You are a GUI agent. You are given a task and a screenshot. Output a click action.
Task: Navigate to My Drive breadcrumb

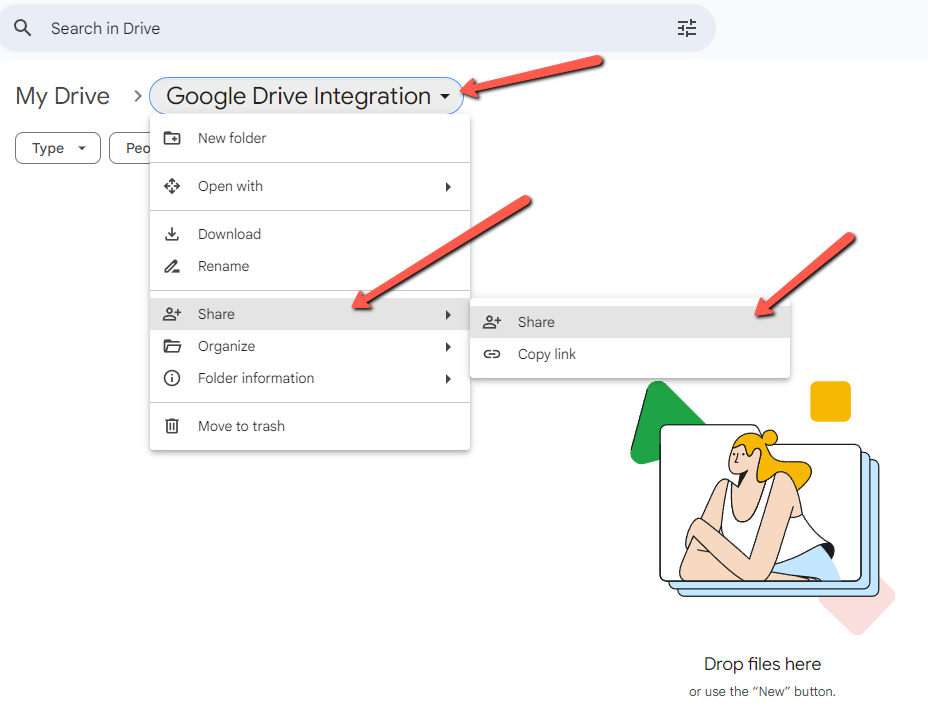point(62,96)
